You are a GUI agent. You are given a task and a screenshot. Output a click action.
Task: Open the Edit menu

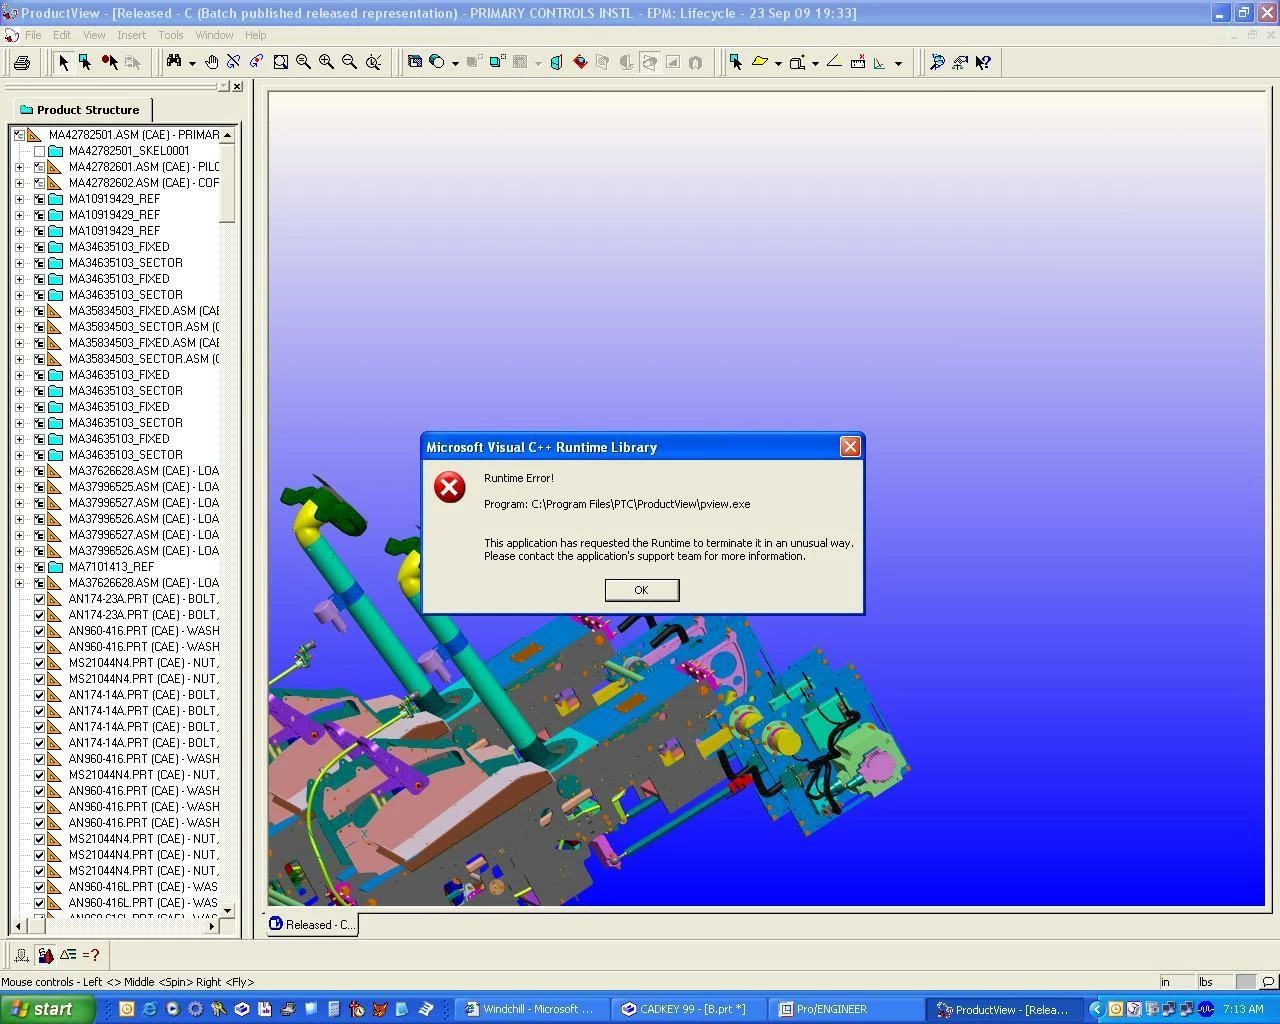click(62, 35)
